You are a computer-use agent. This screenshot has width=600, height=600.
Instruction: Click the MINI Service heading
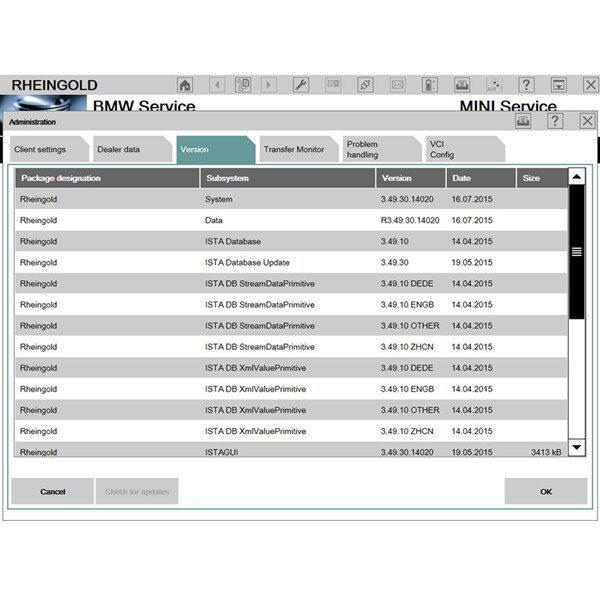[508, 105]
